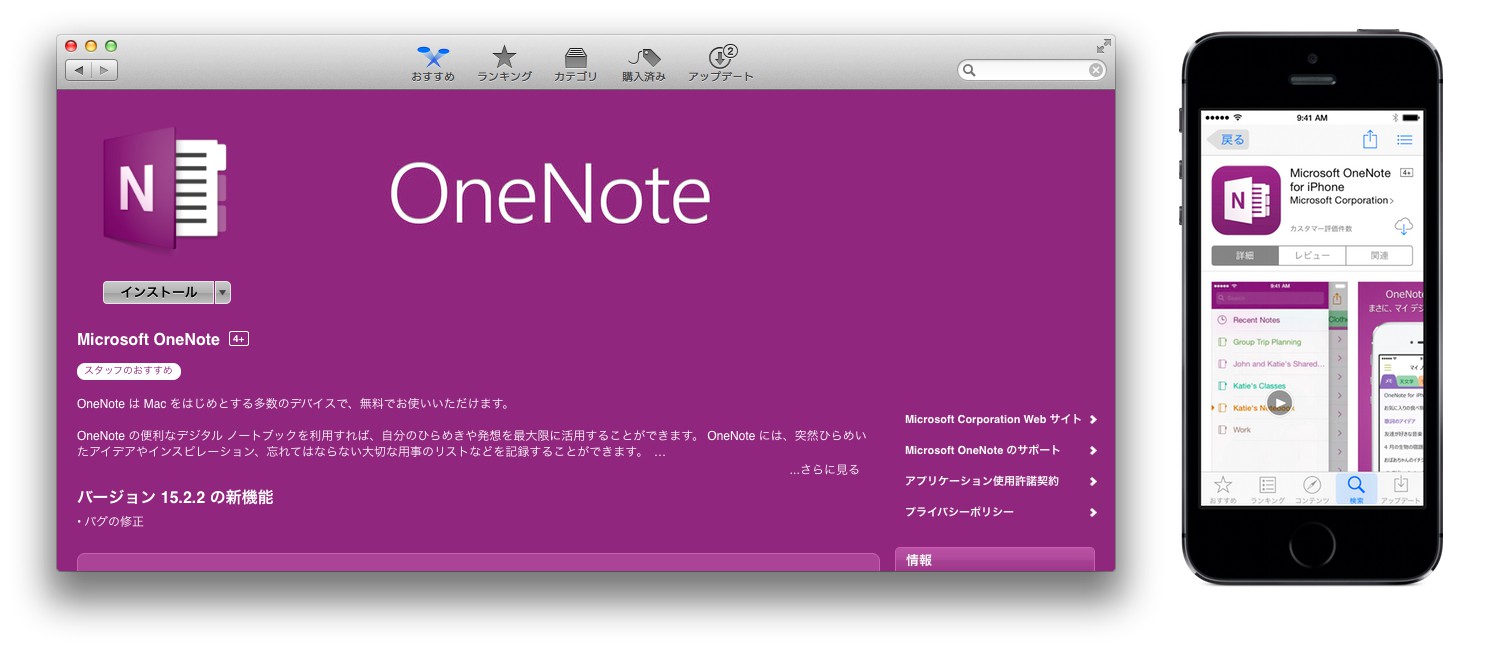Tap the おすすめ star tab on iPhone
Viewport: 1500px width, 650px height.
(x=1222, y=489)
